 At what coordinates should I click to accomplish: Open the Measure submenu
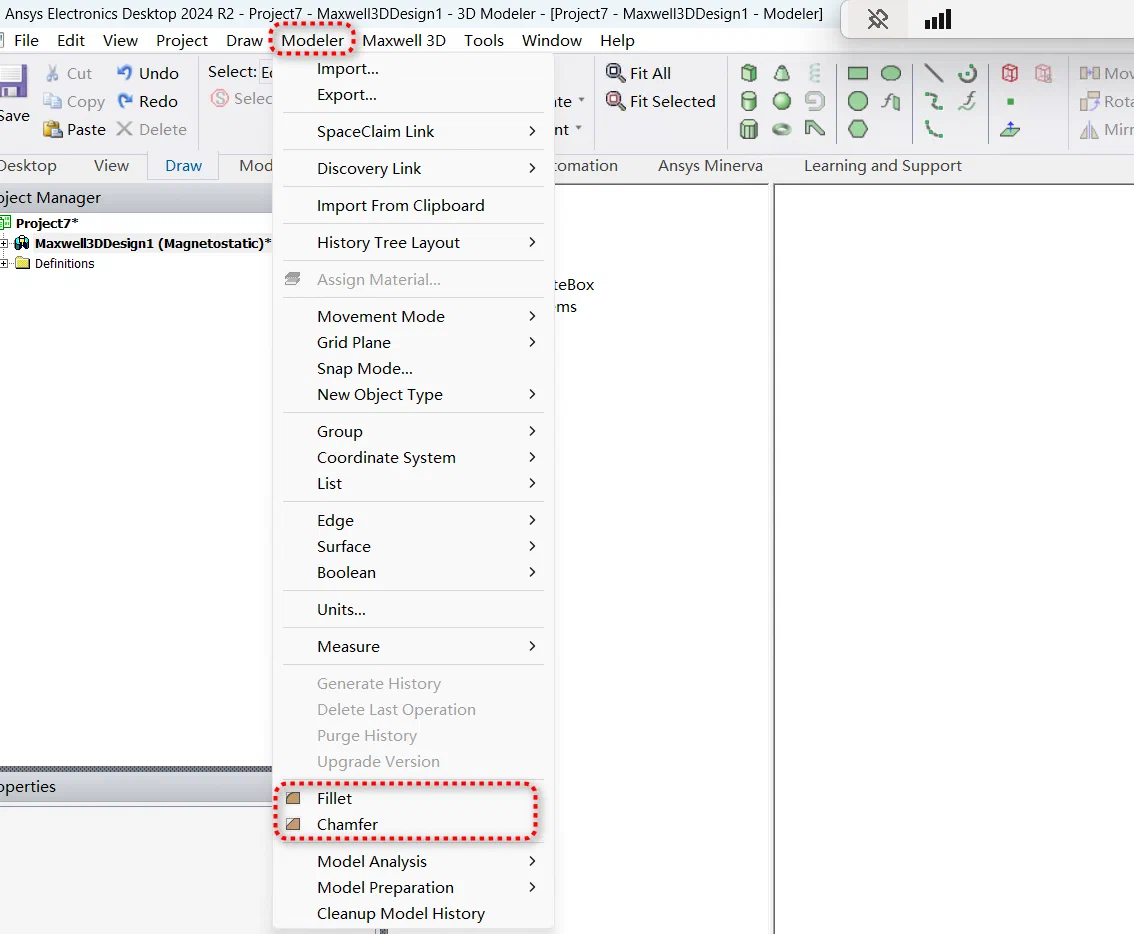(x=413, y=646)
